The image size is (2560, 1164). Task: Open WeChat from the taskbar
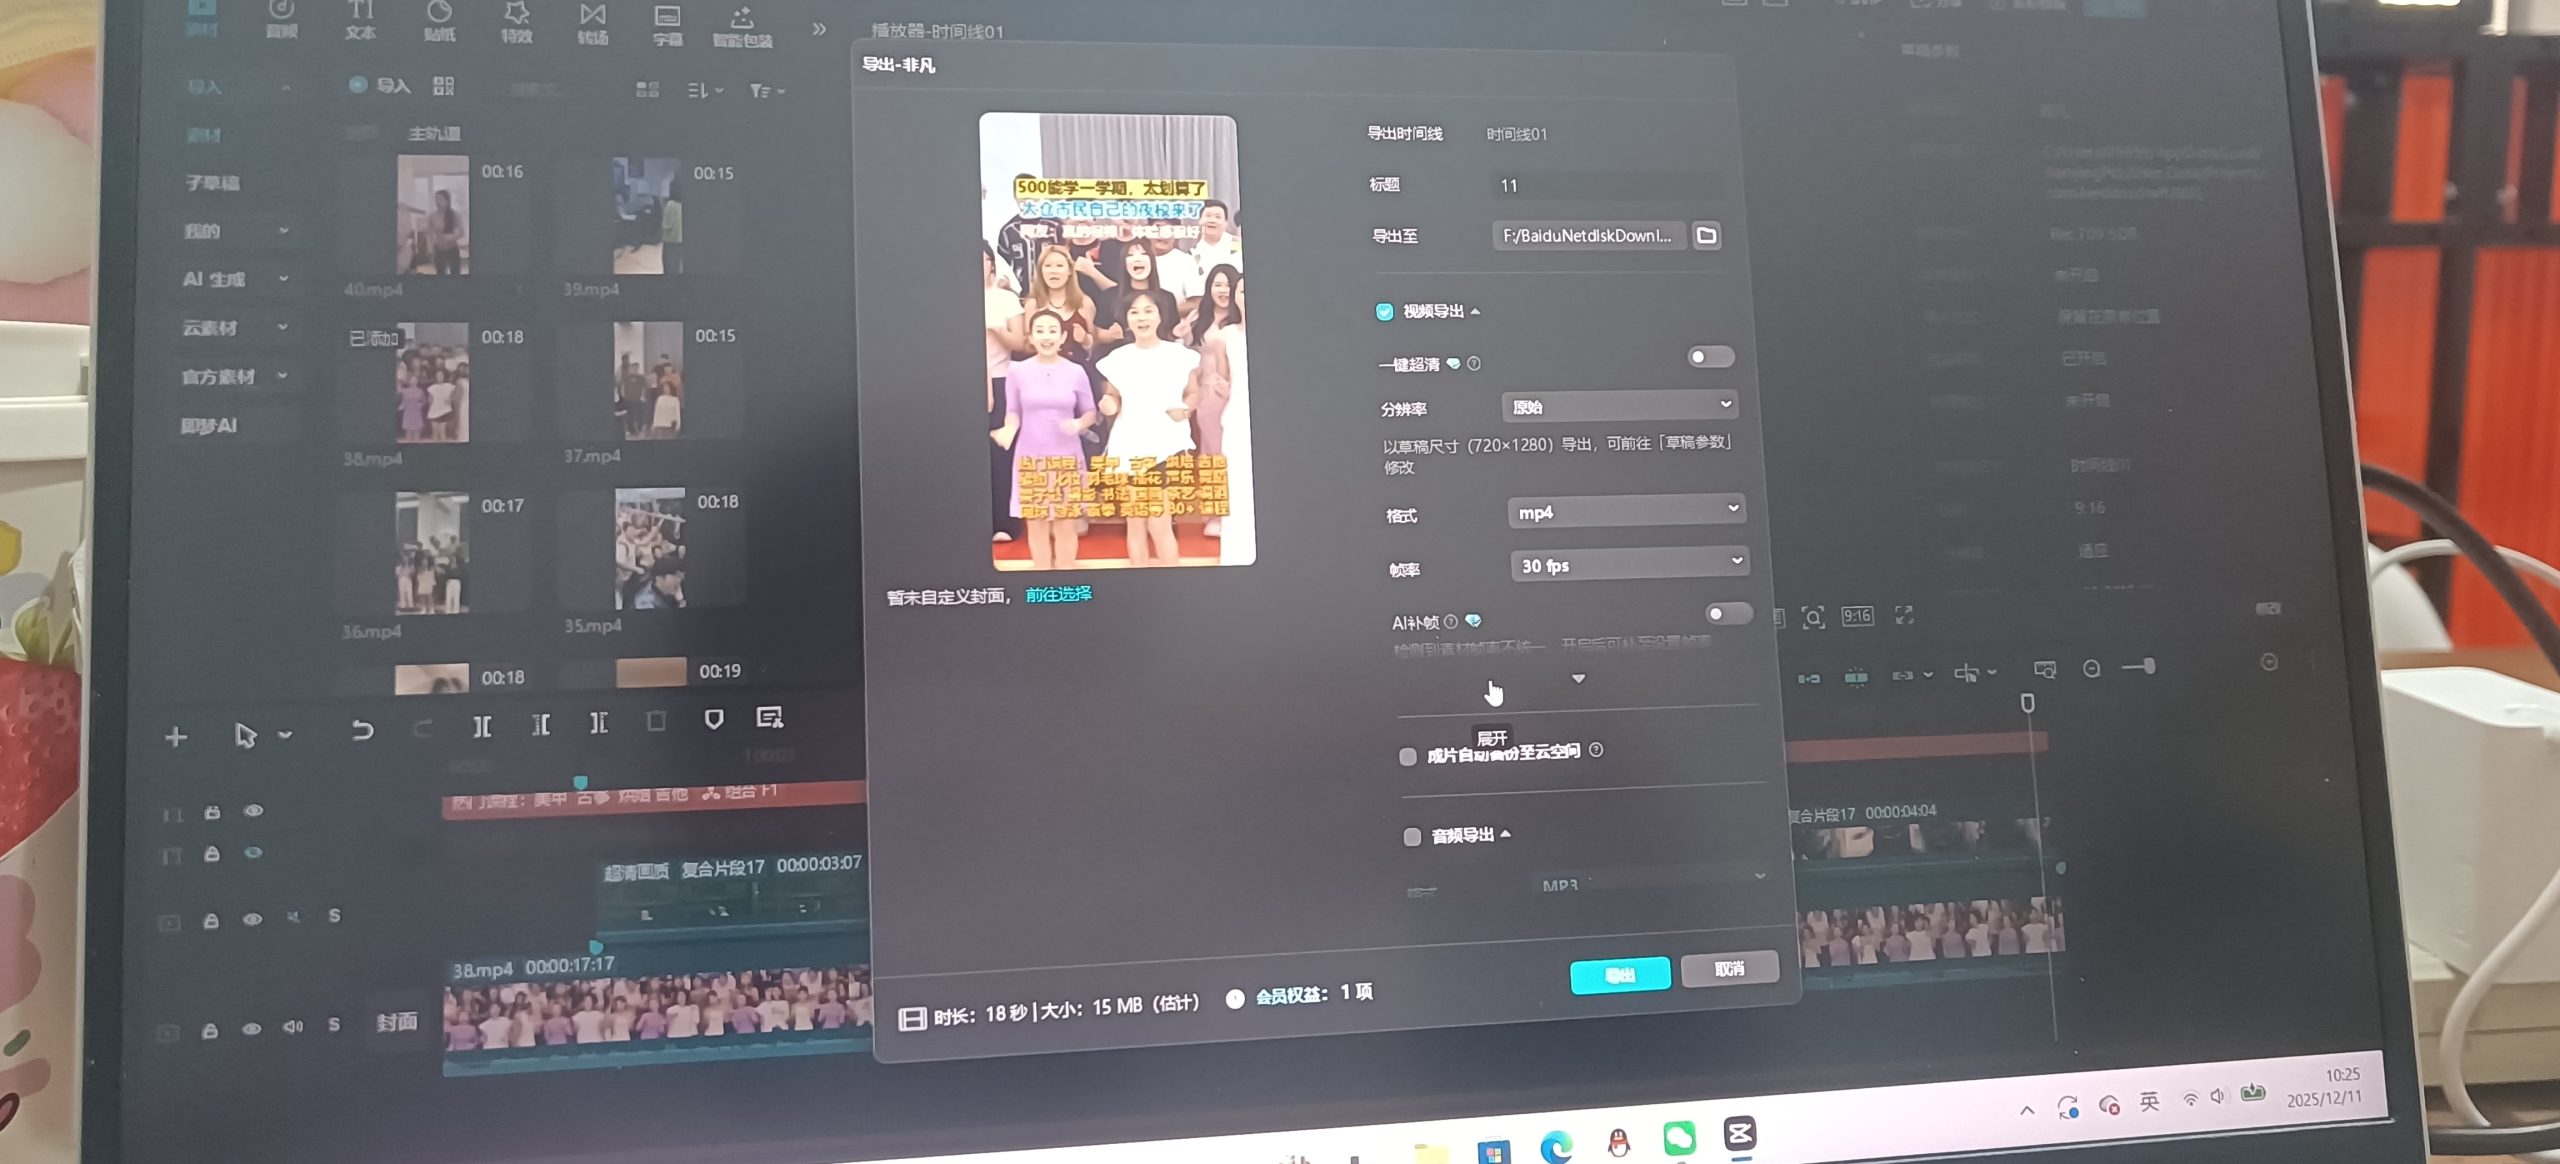coord(1679,1138)
